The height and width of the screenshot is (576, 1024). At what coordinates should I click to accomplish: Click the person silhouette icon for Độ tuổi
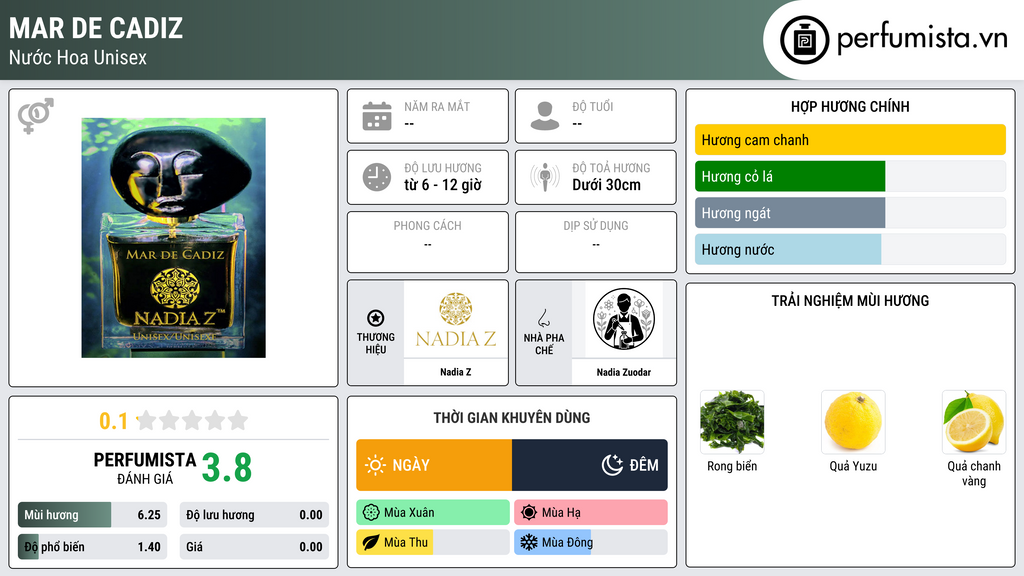[545, 116]
